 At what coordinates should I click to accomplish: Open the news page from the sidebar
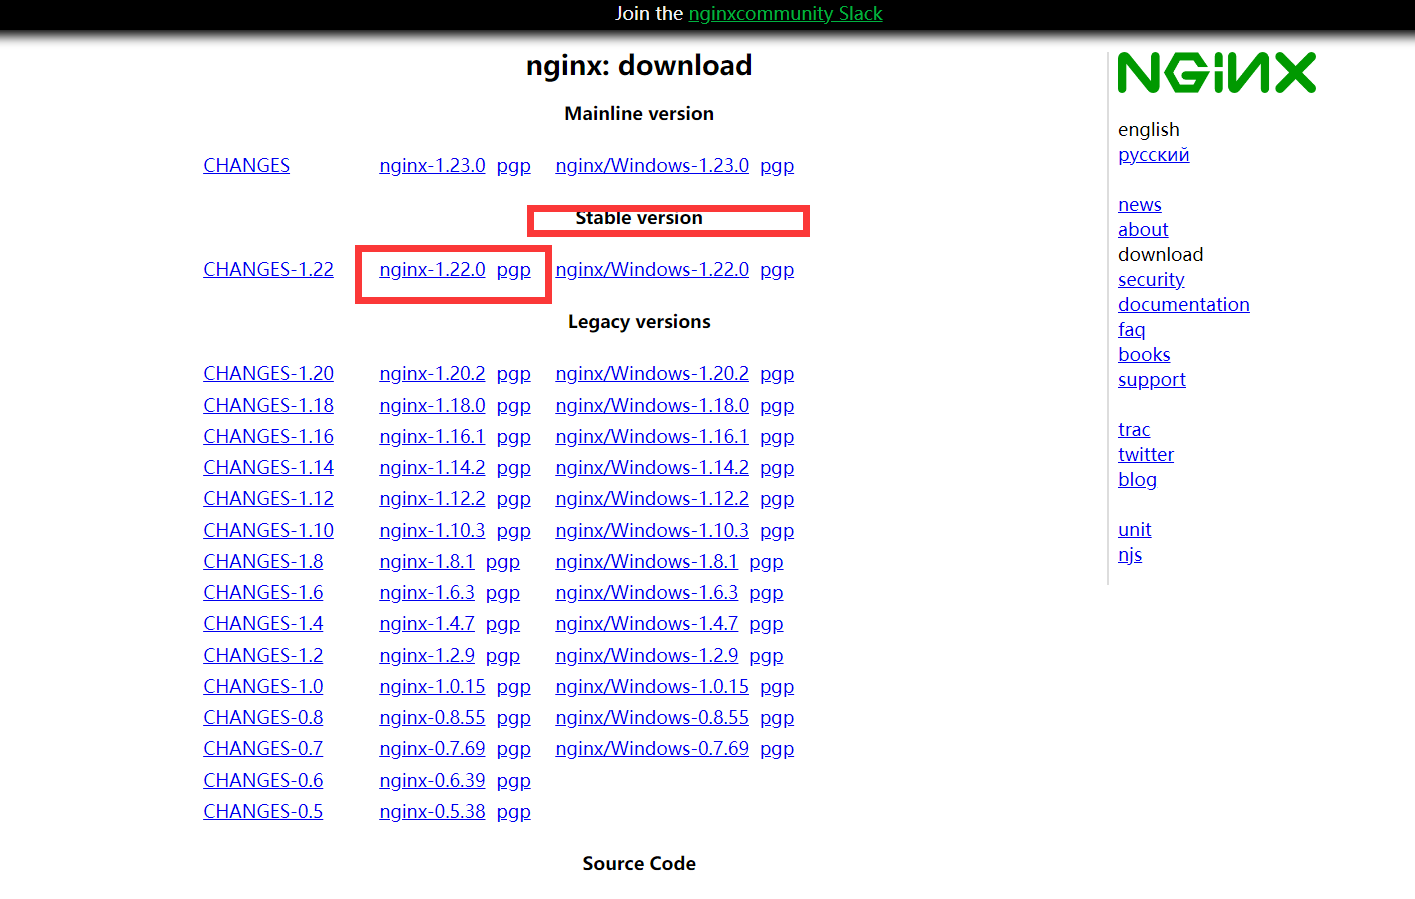coord(1139,204)
